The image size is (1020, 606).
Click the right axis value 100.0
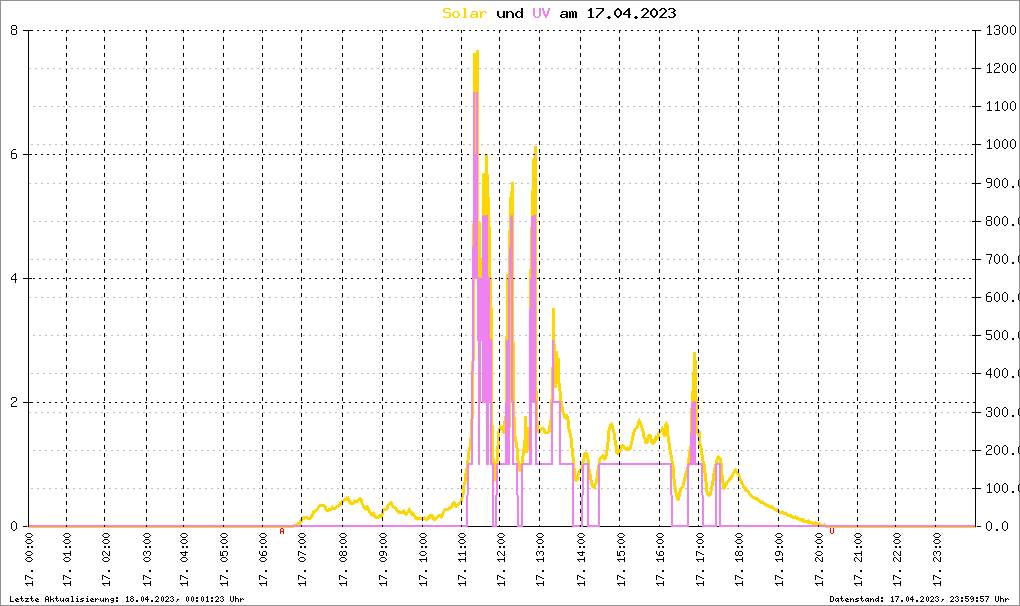[1002, 488]
